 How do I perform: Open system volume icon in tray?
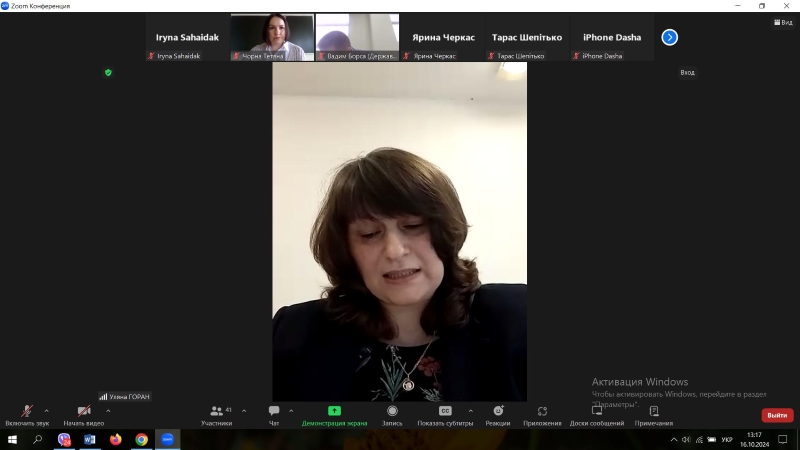pos(686,439)
